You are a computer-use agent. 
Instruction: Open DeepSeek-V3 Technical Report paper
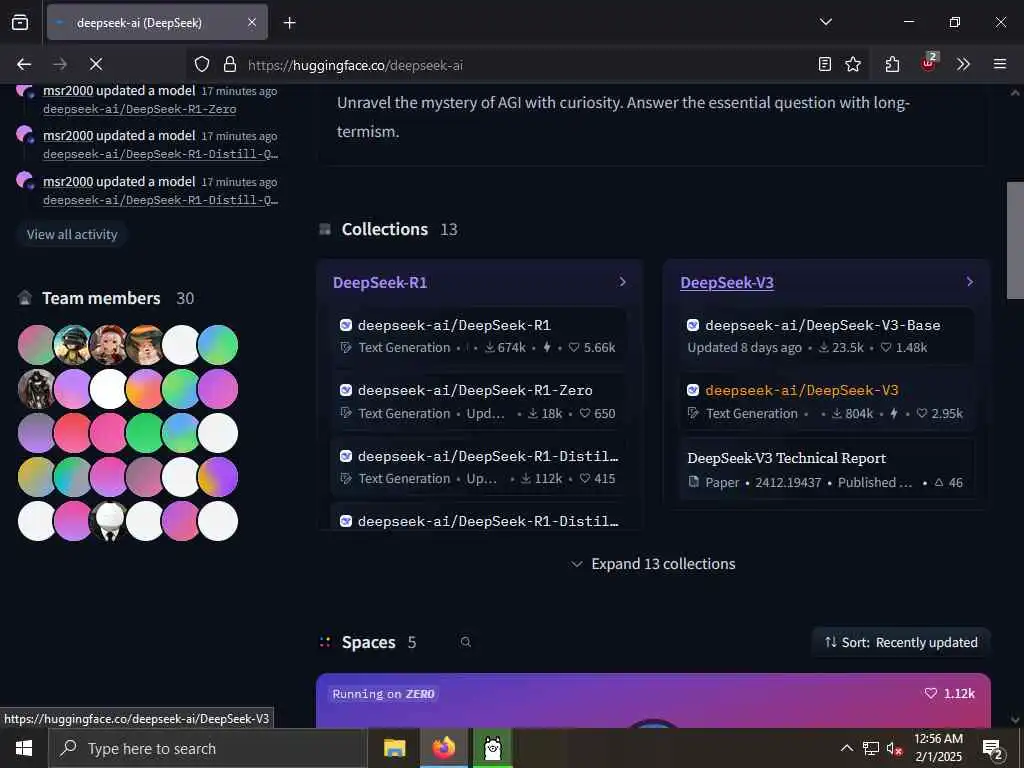[x=827, y=470]
